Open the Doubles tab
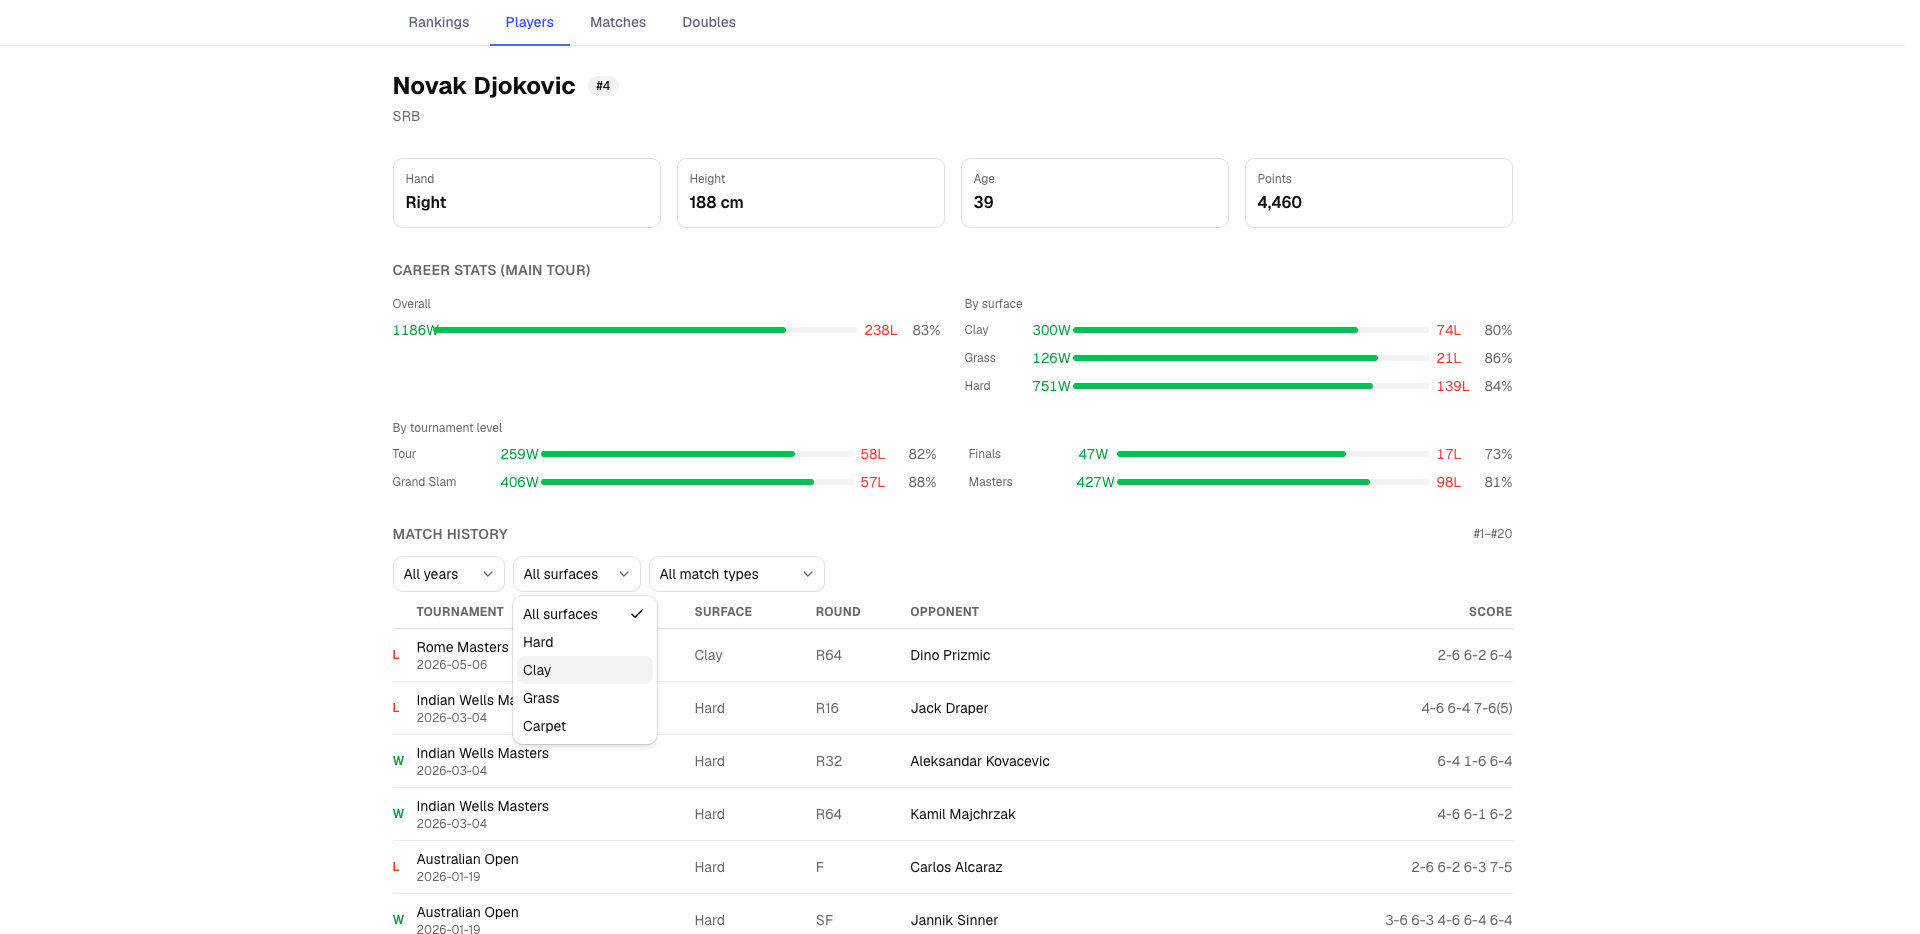 pos(709,22)
